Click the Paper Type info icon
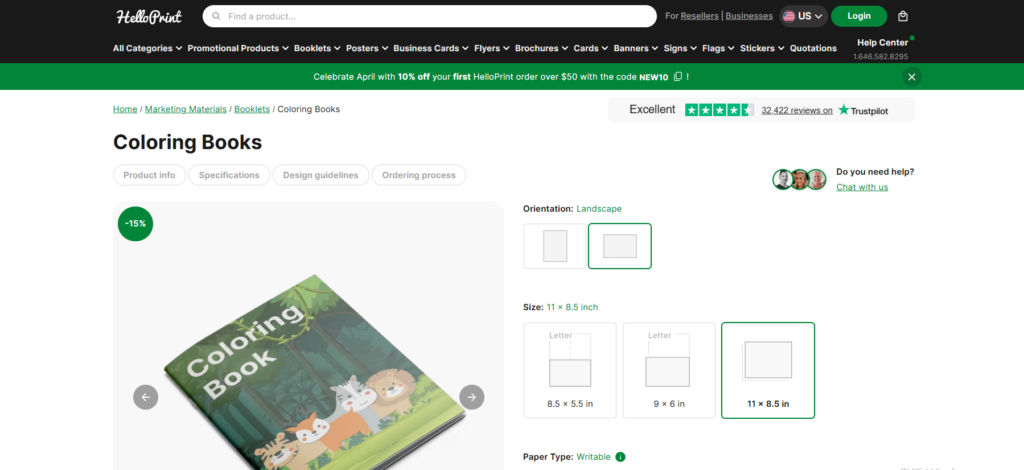The width and height of the screenshot is (1024, 470). coord(620,457)
